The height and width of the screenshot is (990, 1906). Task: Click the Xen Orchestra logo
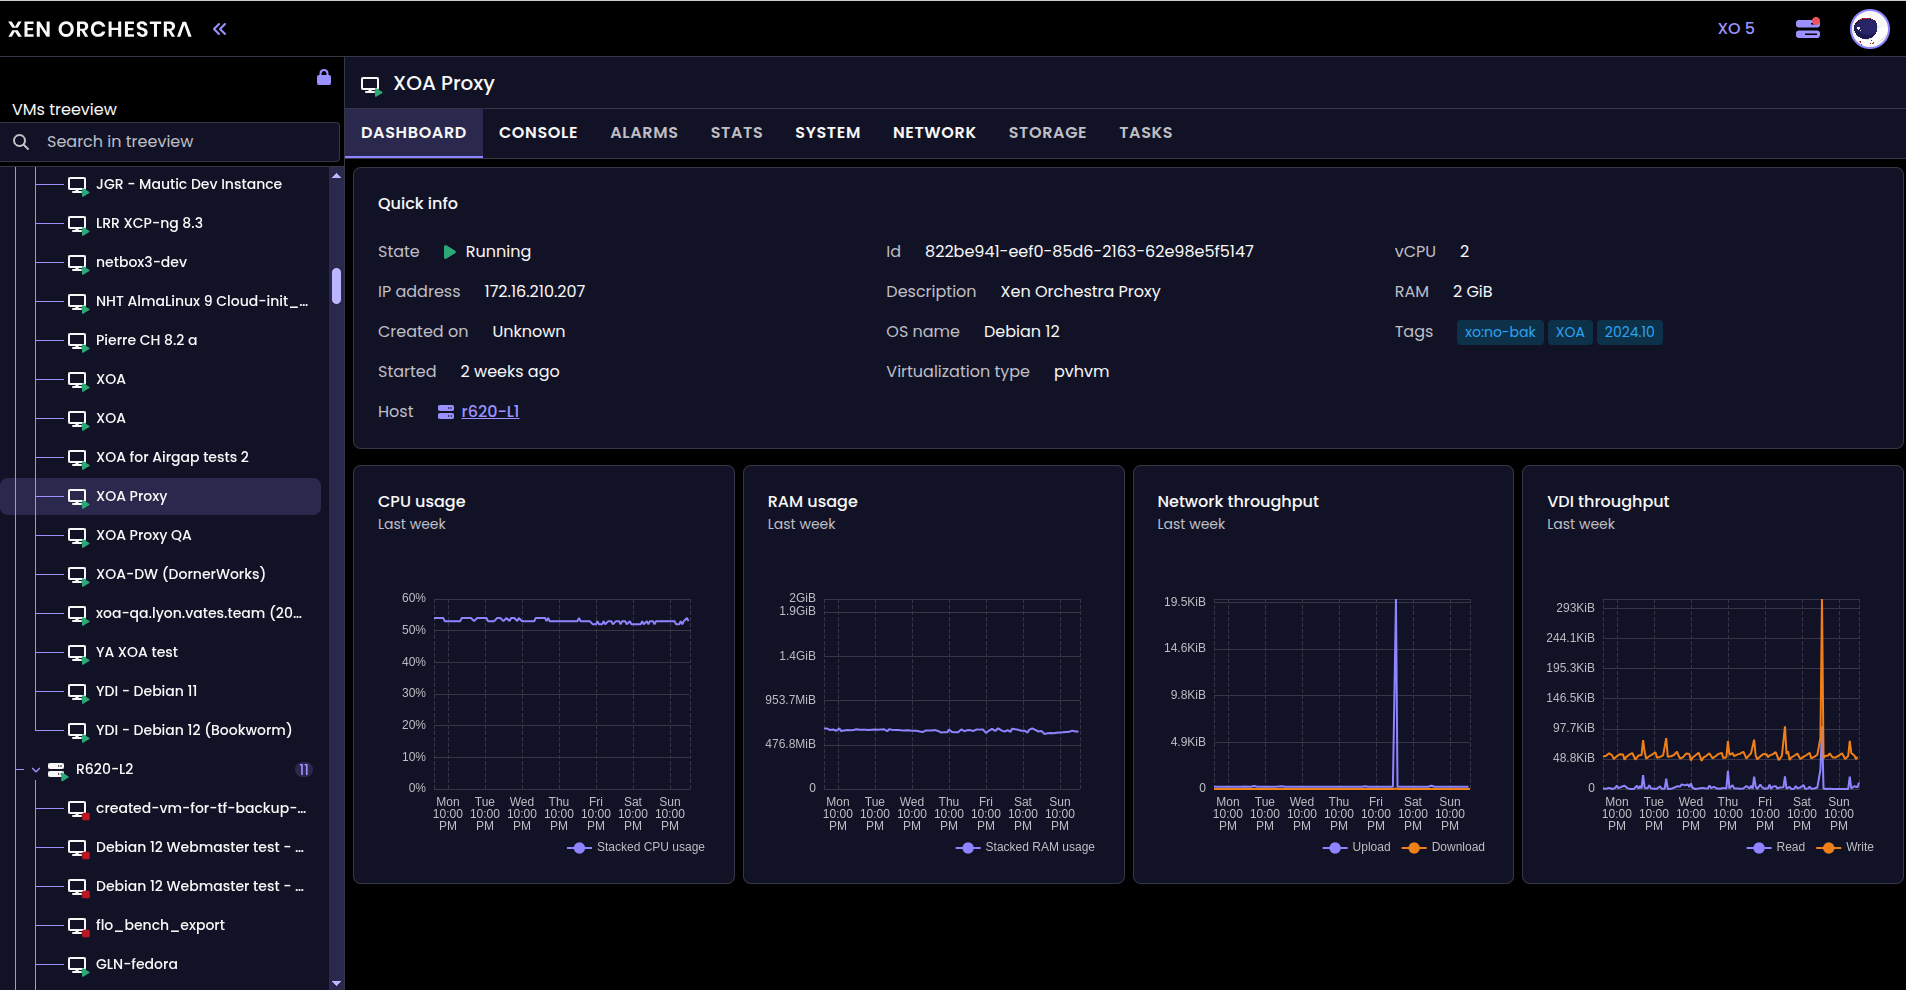(x=100, y=29)
